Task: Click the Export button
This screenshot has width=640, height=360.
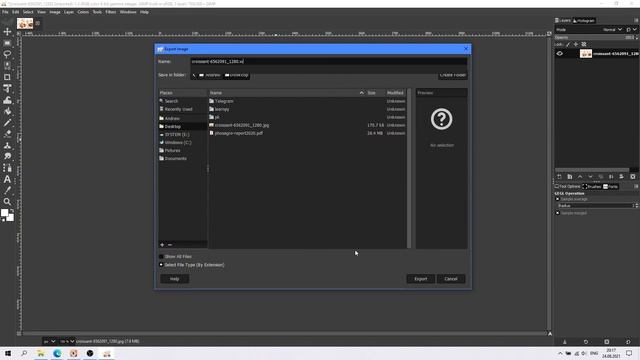Action: pos(420,279)
